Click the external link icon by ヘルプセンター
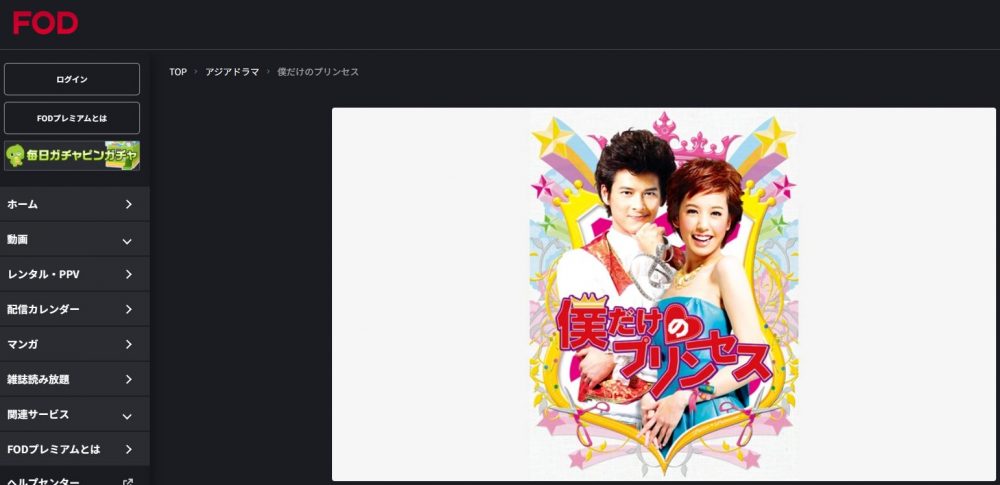Screen dimensions: 1000x485 pos(128,482)
